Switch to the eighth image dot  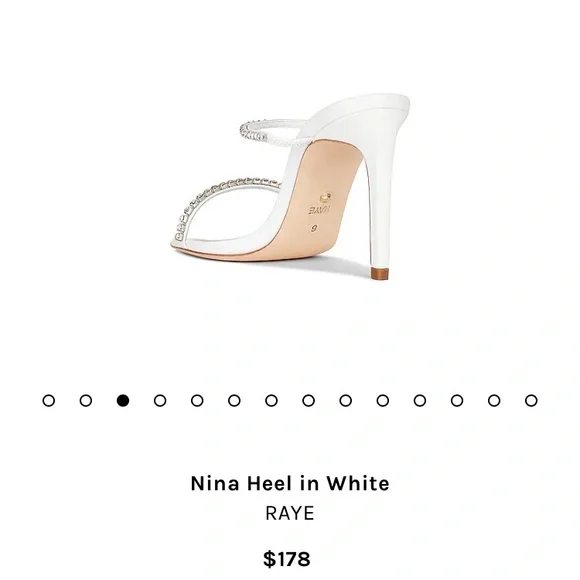(308, 401)
